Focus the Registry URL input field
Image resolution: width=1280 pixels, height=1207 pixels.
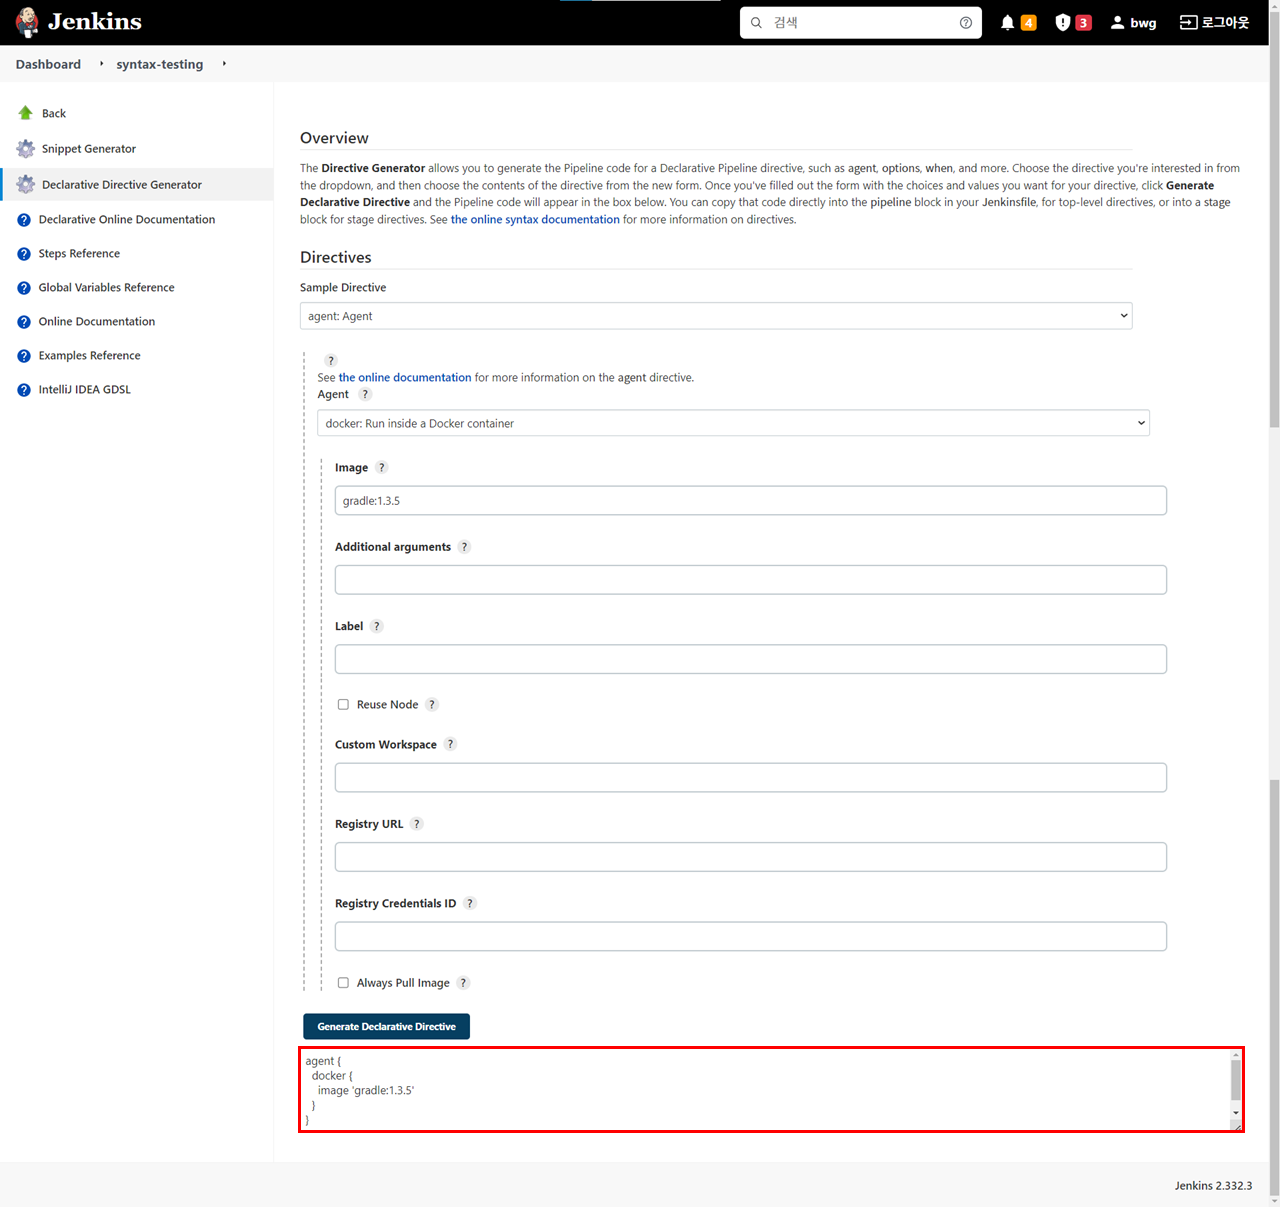(x=750, y=857)
